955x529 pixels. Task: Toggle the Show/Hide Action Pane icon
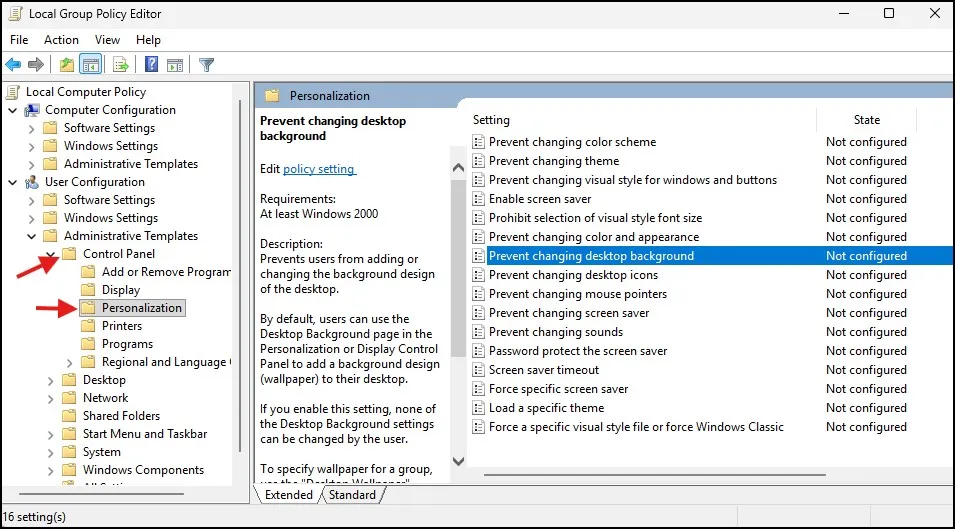point(175,65)
